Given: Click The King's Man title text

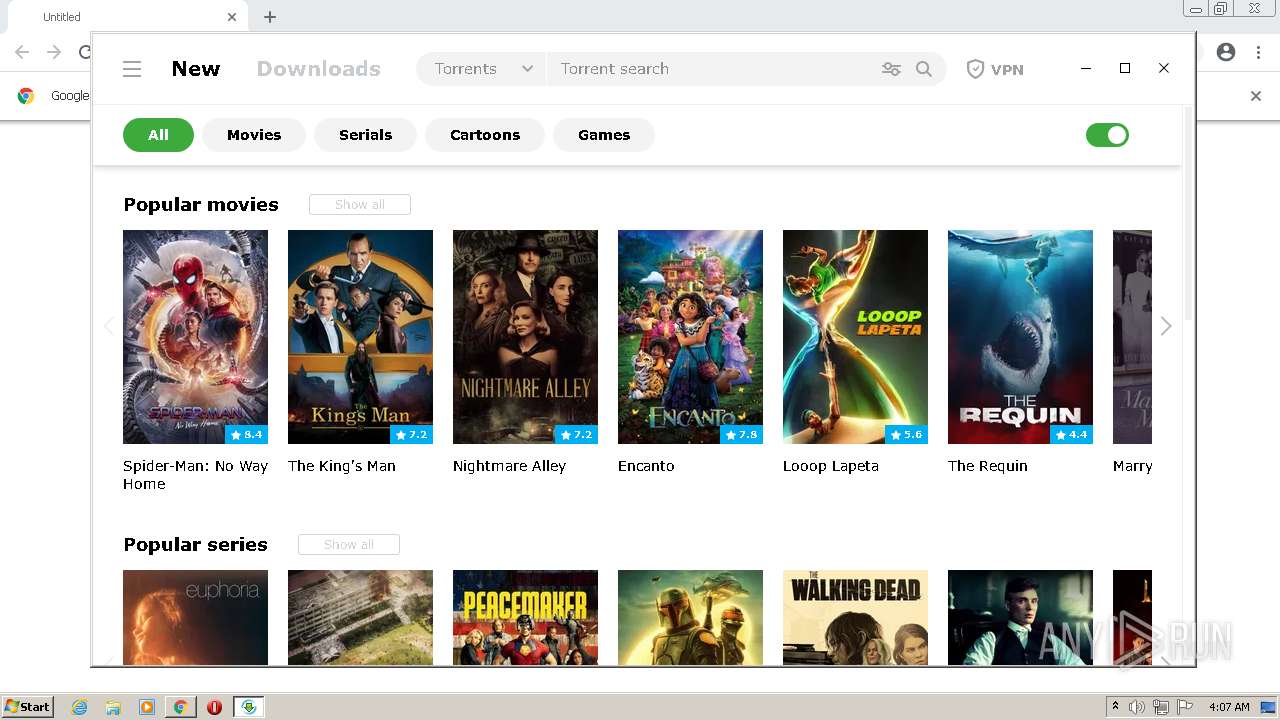Looking at the screenshot, I should (x=342, y=466).
